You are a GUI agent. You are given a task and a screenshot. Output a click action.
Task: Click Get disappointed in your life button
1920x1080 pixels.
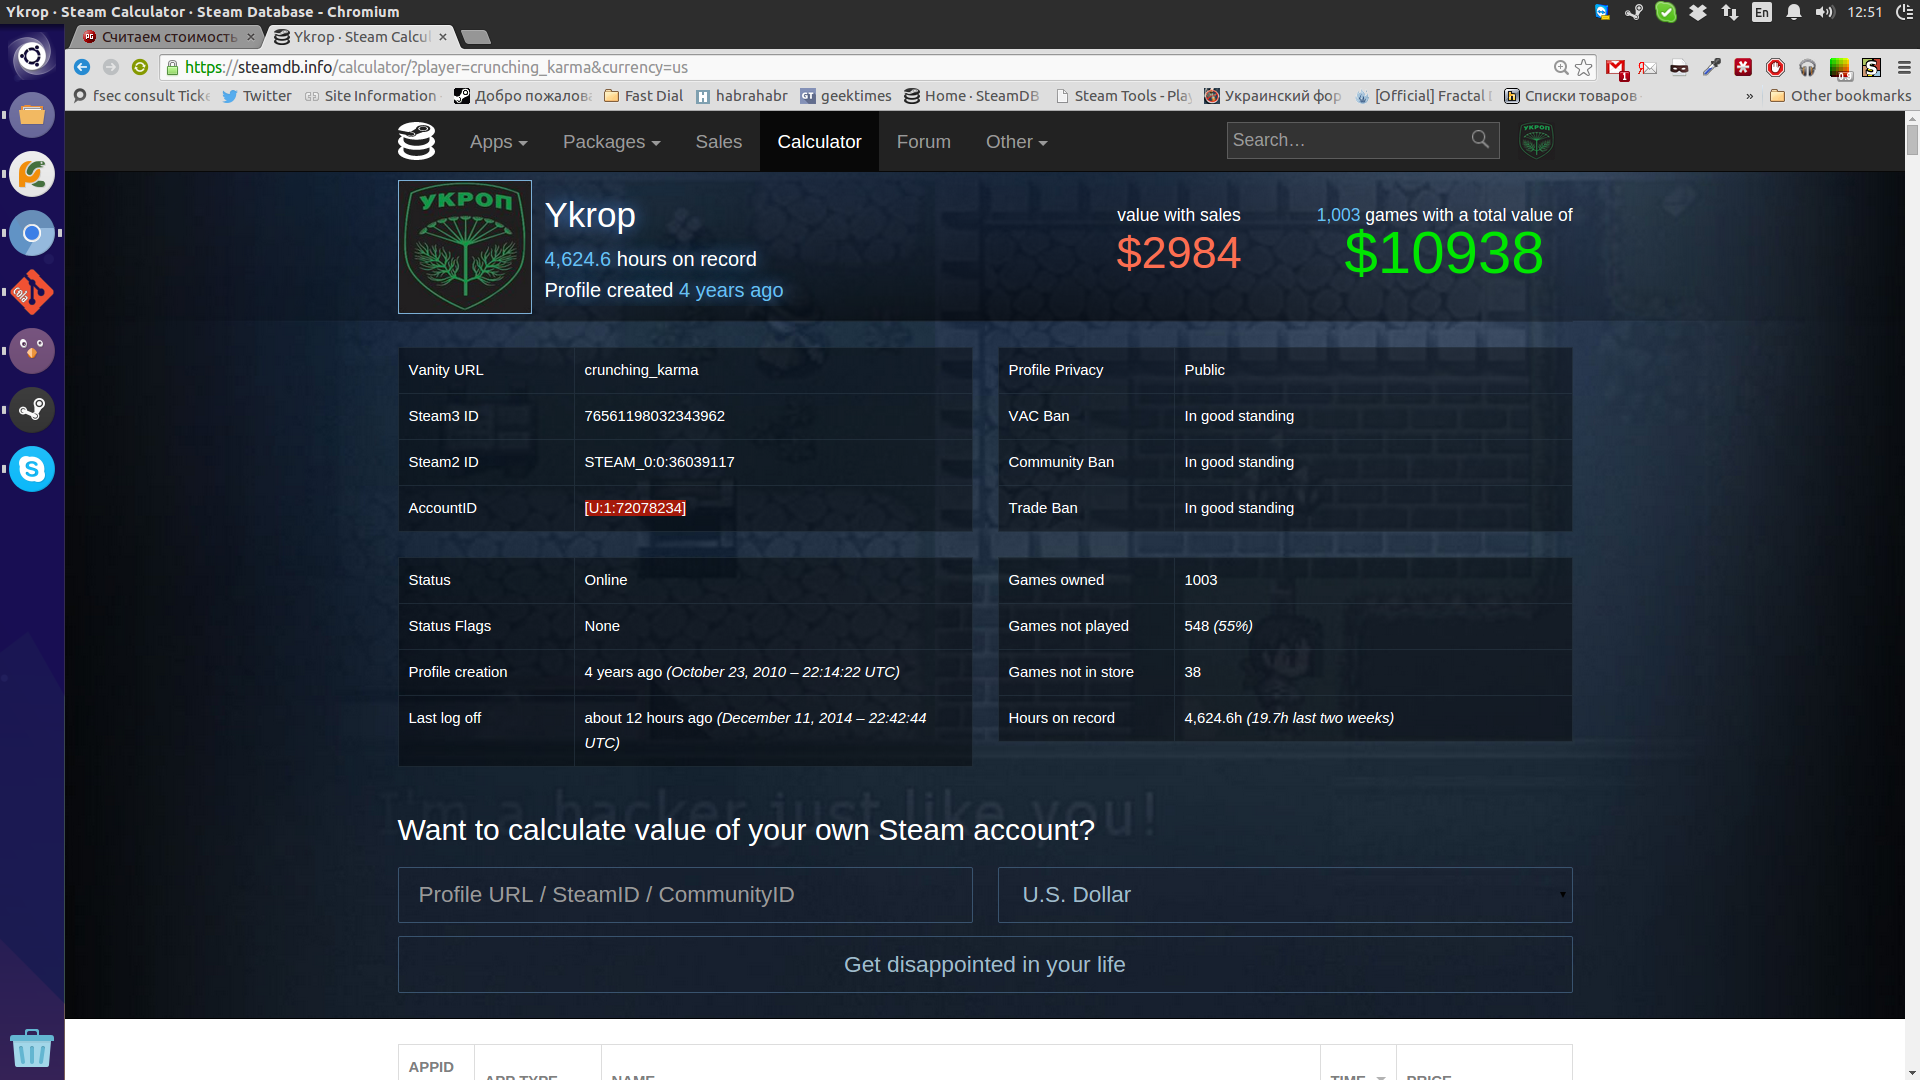[x=985, y=965]
